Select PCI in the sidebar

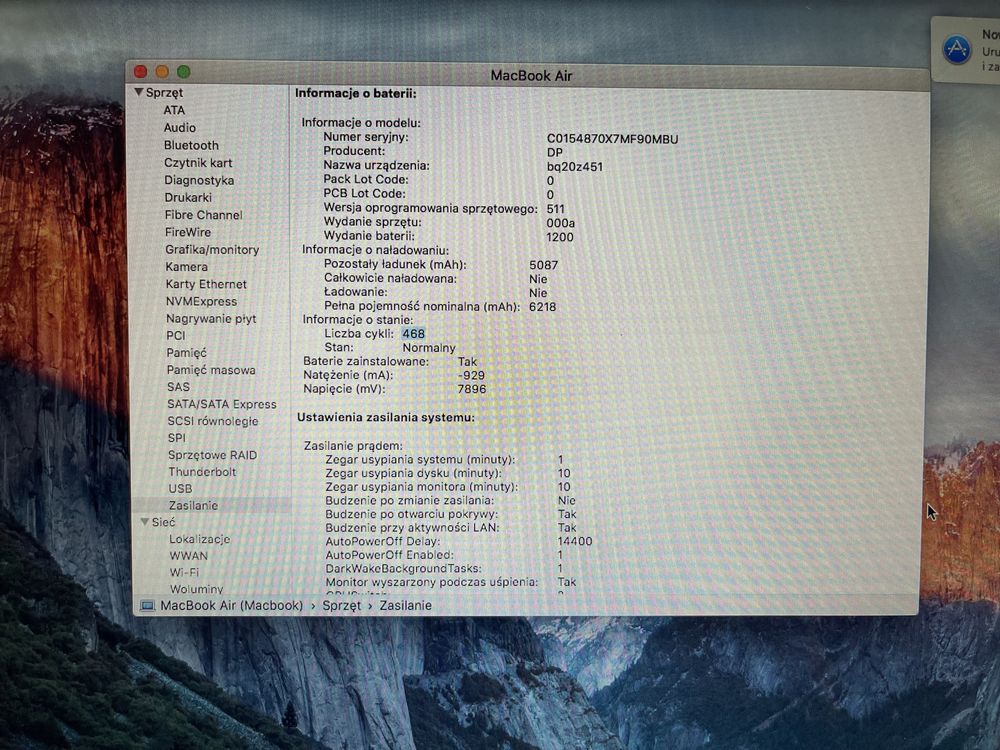point(176,335)
